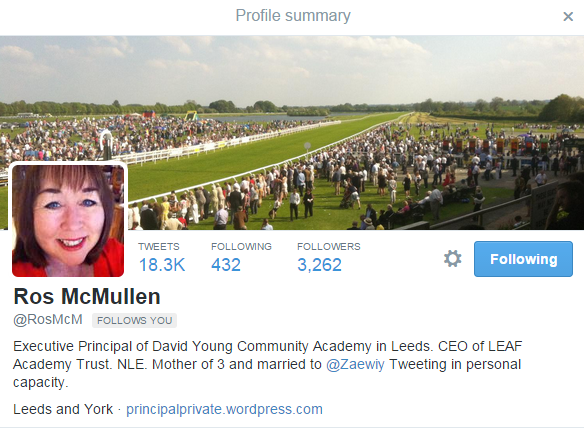Open the @Zaewiy mention link
Screen dimensions: 584x428
pyautogui.click(x=355, y=364)
